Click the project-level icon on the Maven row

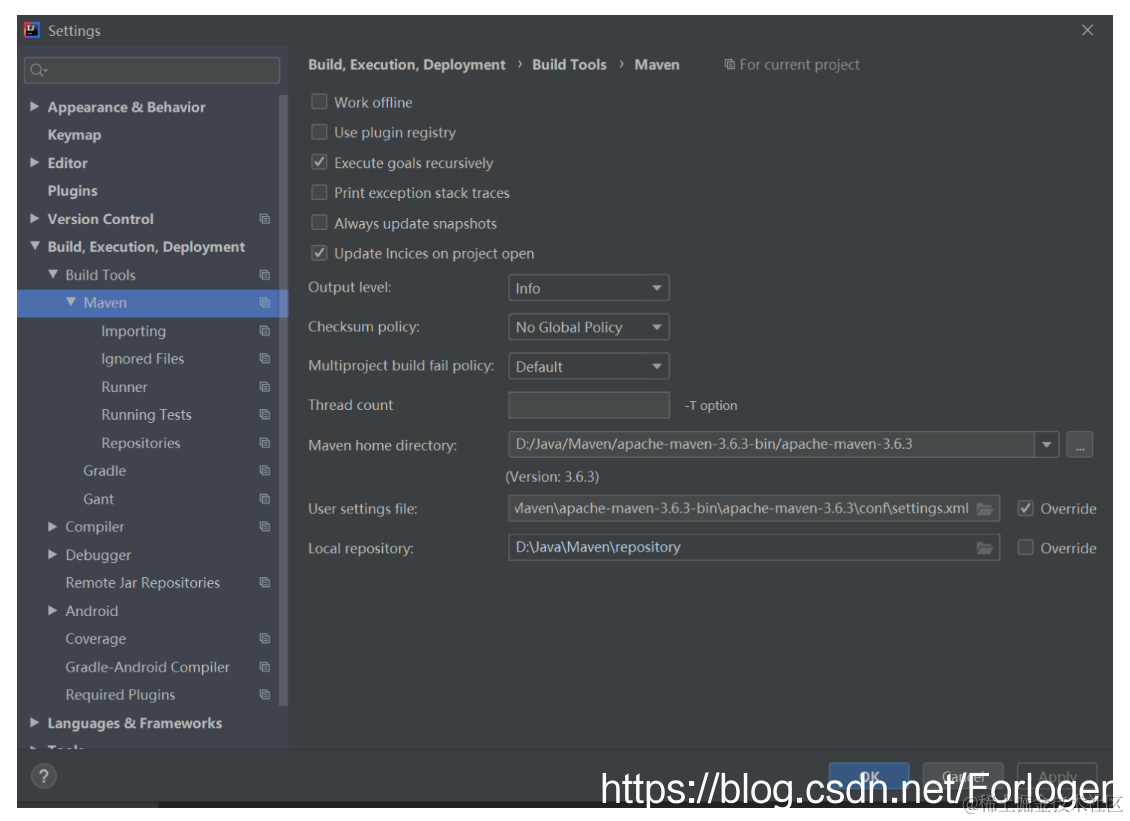[x=264, y=303]
